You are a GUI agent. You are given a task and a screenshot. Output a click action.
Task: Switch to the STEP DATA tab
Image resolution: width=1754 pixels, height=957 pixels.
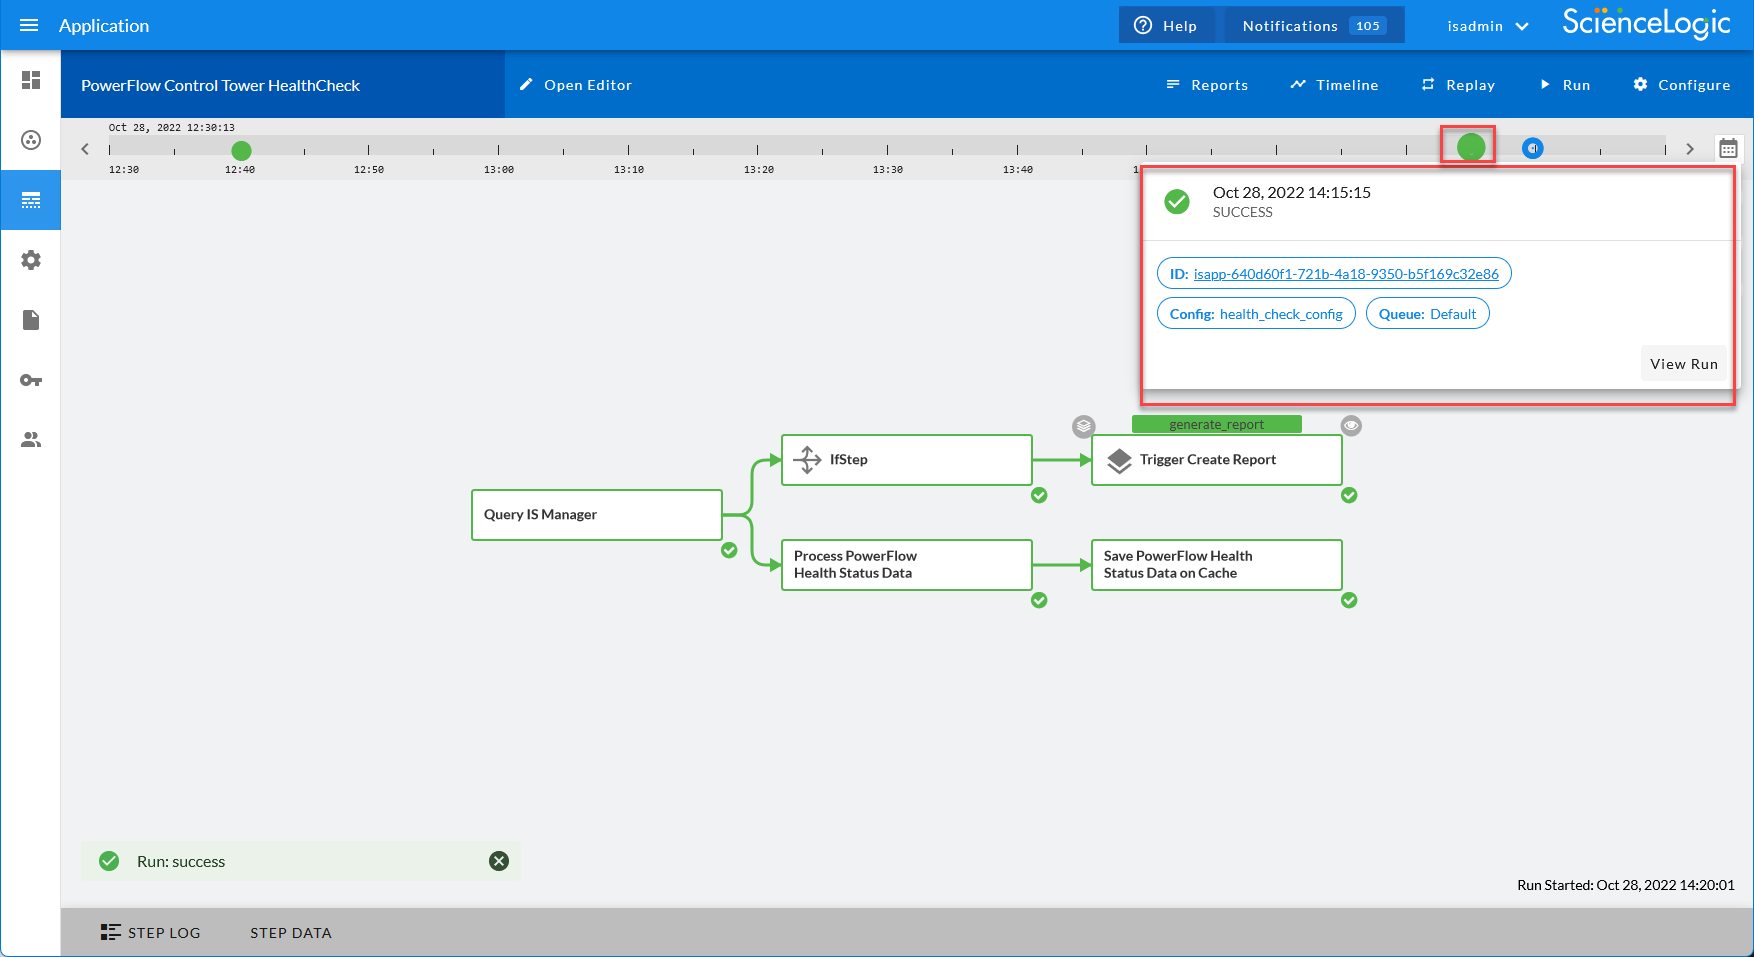point(290,933)
